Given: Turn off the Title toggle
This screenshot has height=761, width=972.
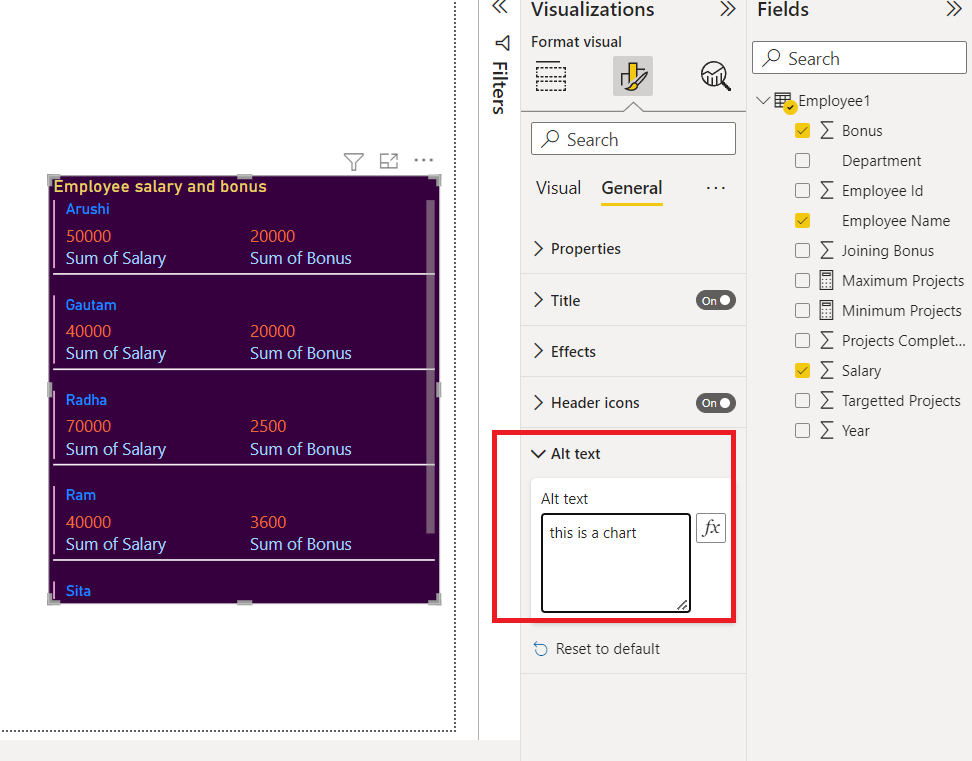Looking at the screenshot, I should 715,300.
